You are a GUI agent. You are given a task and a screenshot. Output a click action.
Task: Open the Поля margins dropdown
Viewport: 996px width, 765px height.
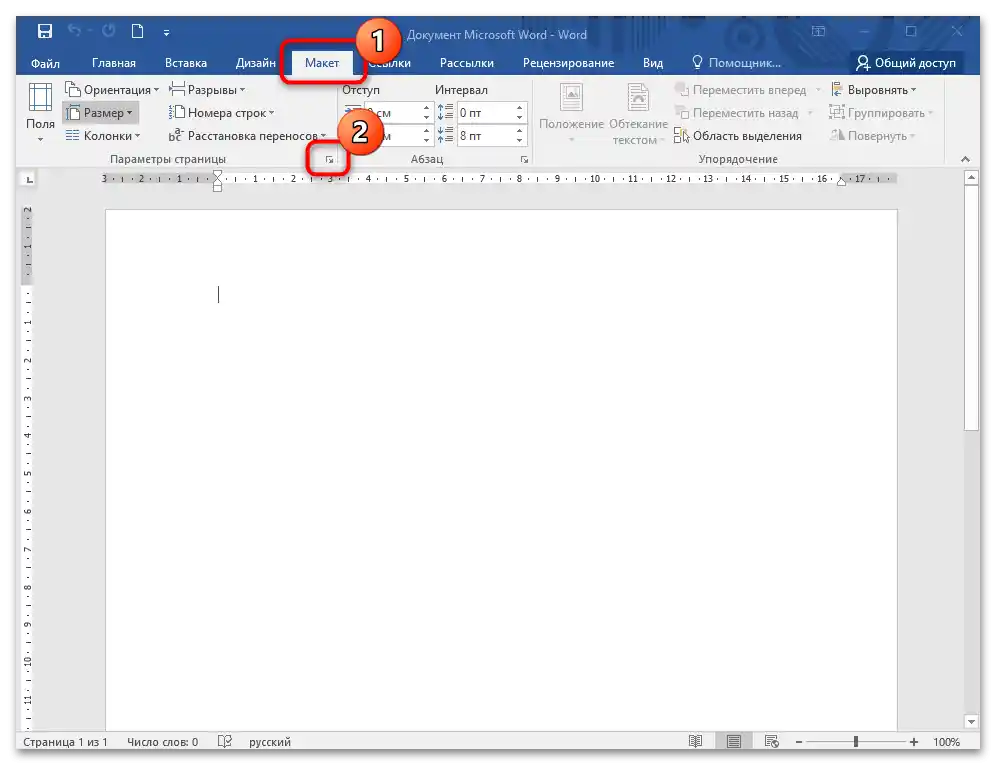pyautogui.click(x=40, y=113)
